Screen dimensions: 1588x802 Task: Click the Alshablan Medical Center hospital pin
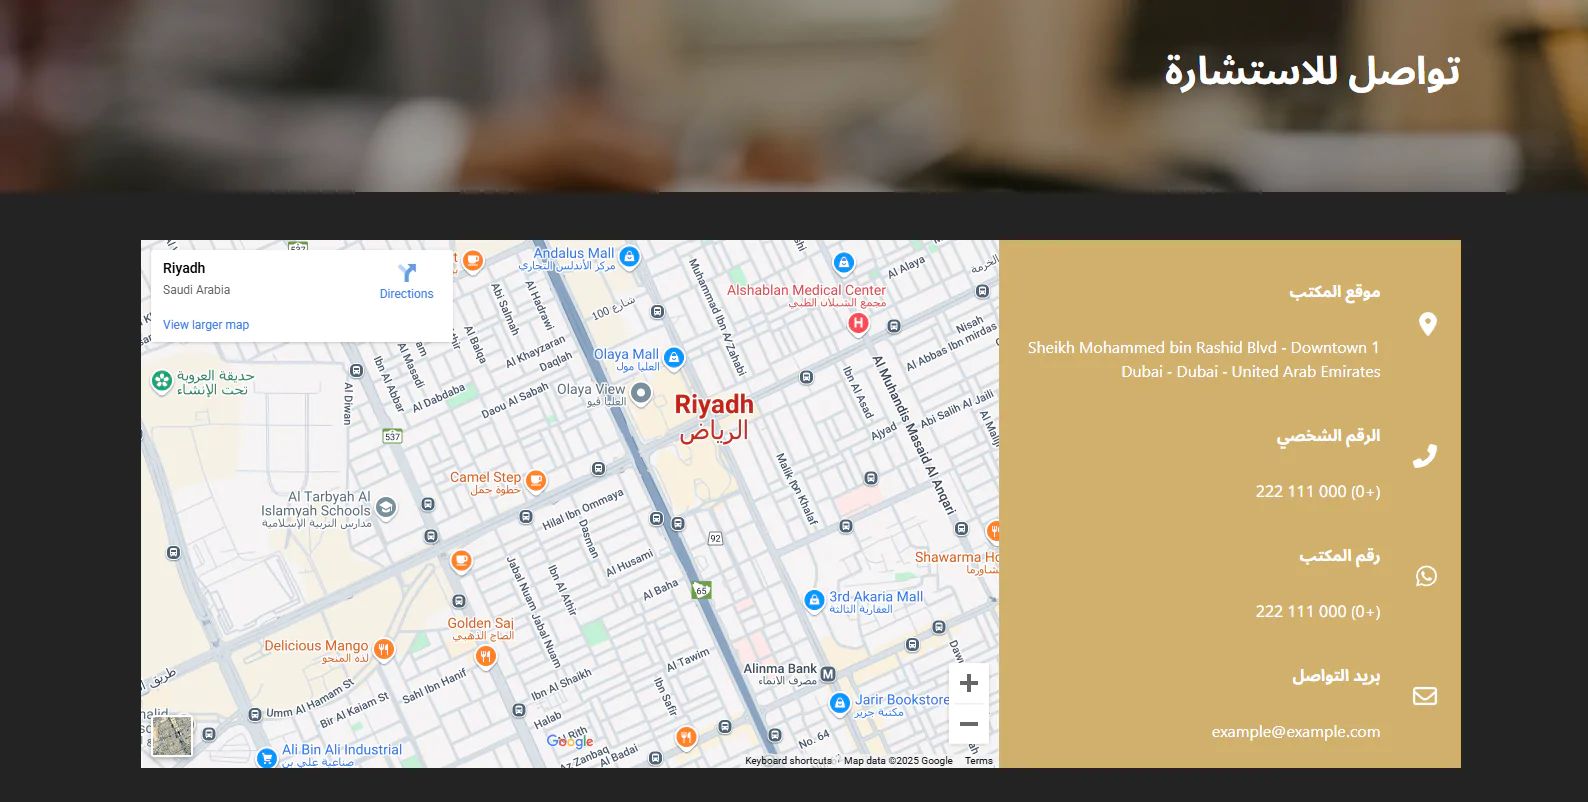coord(858,323)
